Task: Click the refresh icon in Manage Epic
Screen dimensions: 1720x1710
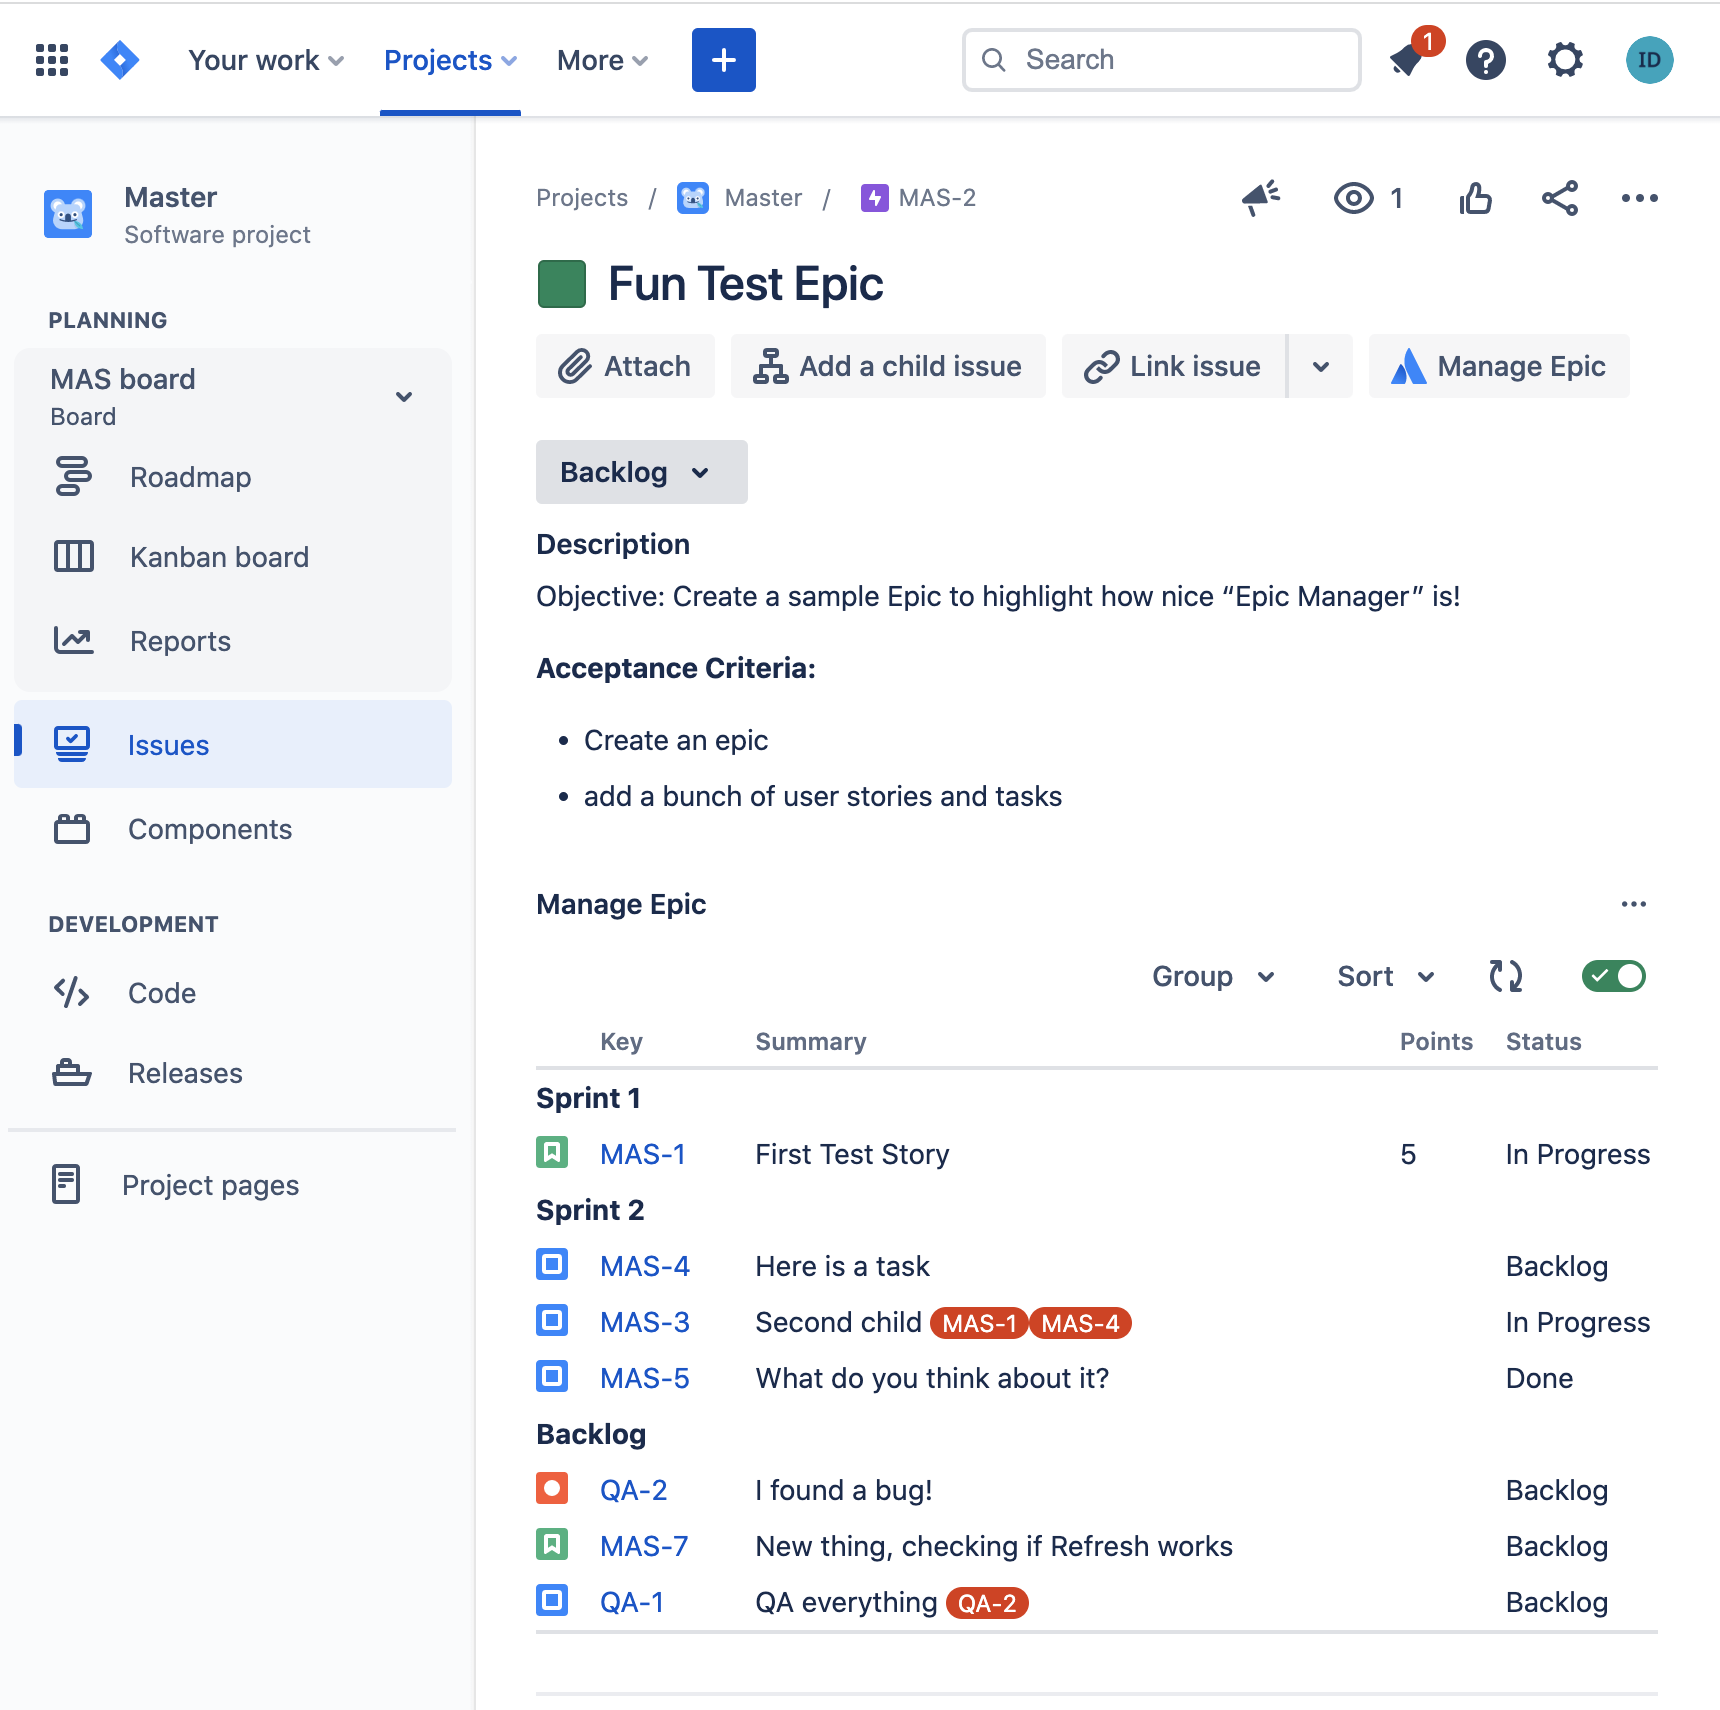Action: click(1505, 976)
